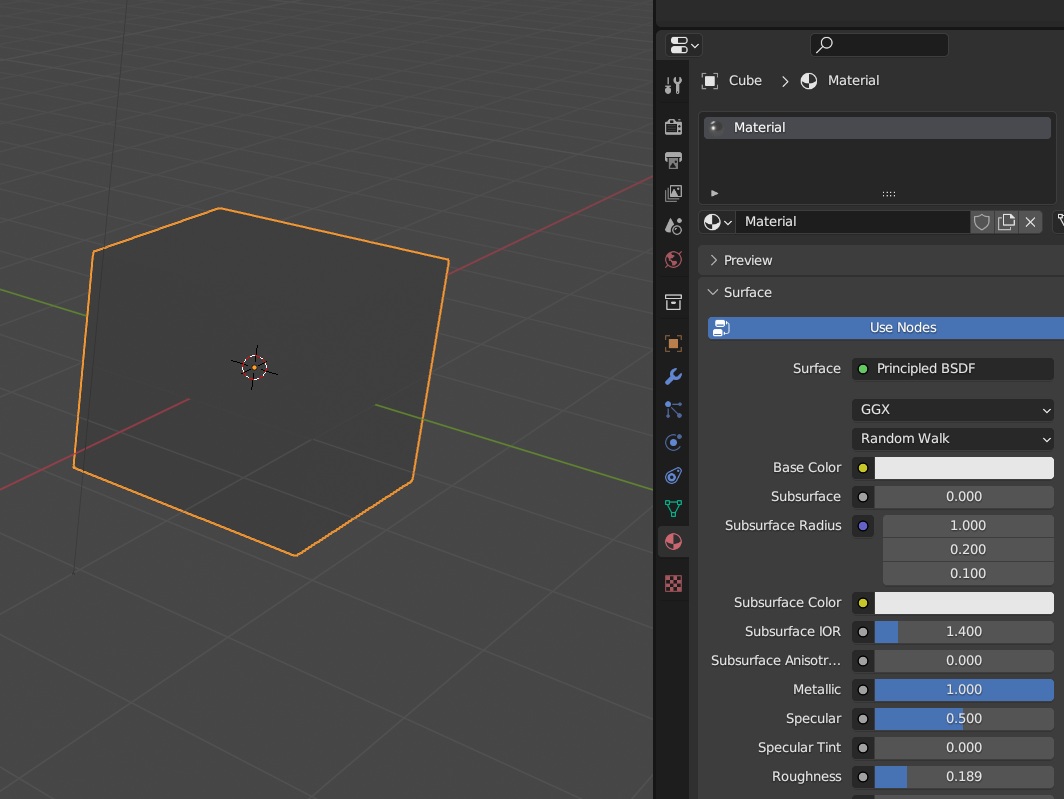Open the Modifier properties wrench tab

(x=673, y=377)
